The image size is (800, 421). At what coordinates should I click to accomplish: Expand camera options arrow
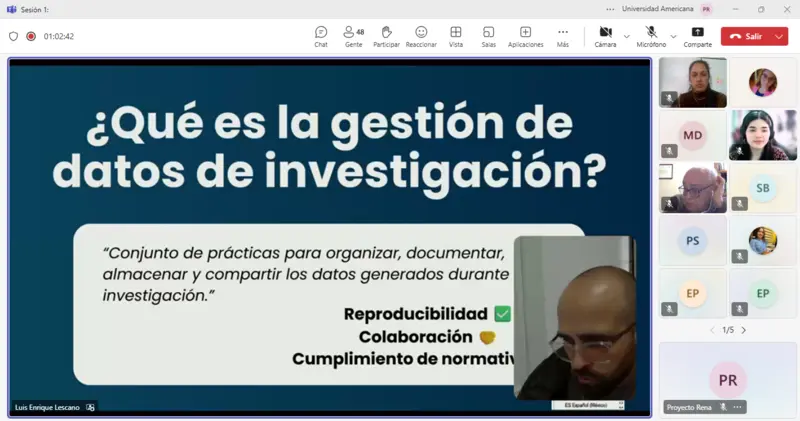pyautogui.click(x=627, y=37)
